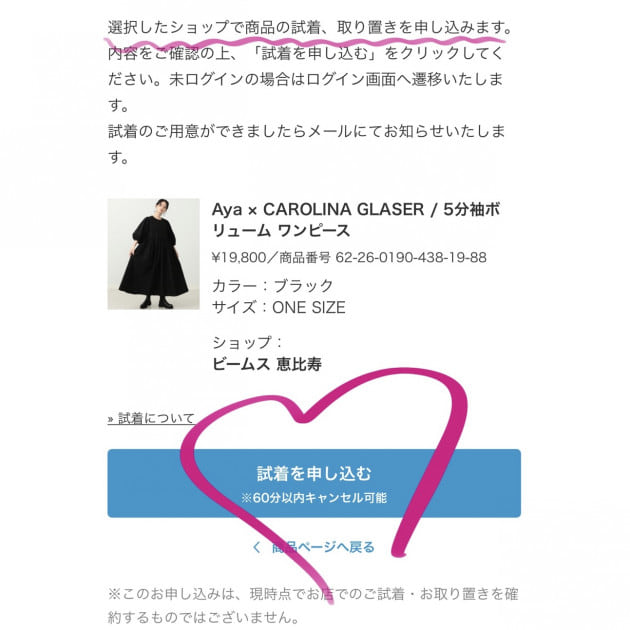Click the ショップ: label
The width and height of the screenshot is (630, 630).
(247, 343)
